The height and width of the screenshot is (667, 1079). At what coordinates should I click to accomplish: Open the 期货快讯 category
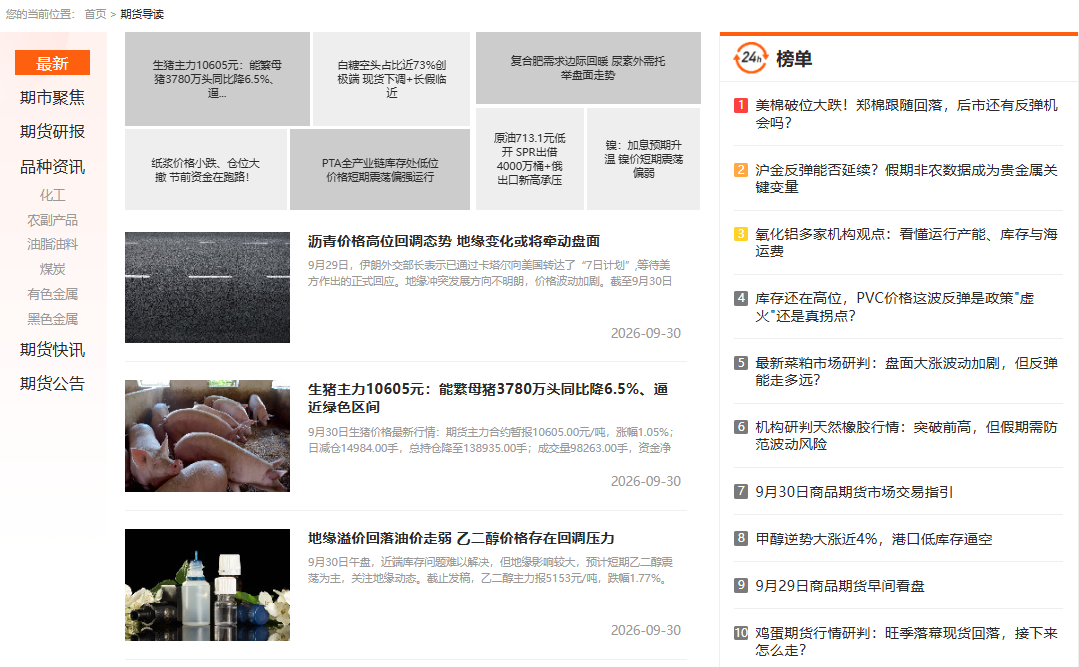[x=52, y=350]
